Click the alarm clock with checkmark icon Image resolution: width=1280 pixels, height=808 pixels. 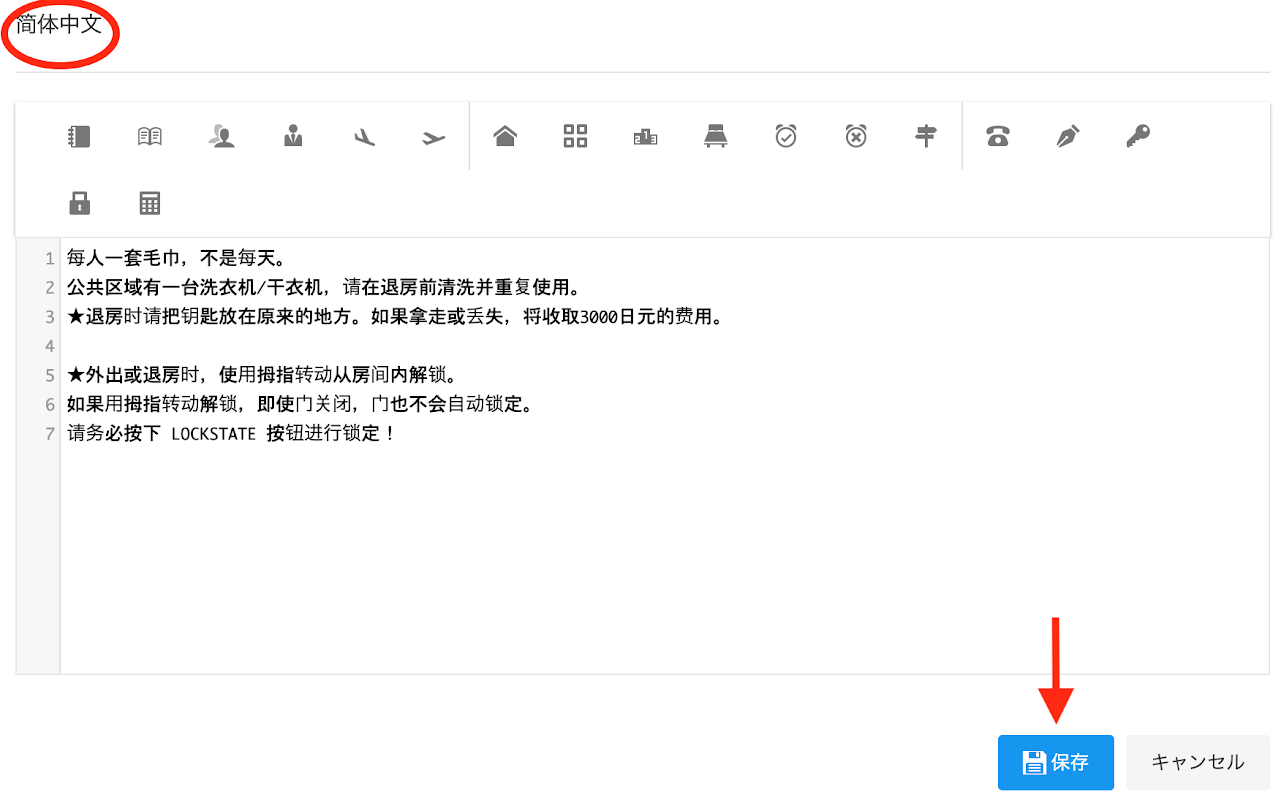tap(786, 136)
